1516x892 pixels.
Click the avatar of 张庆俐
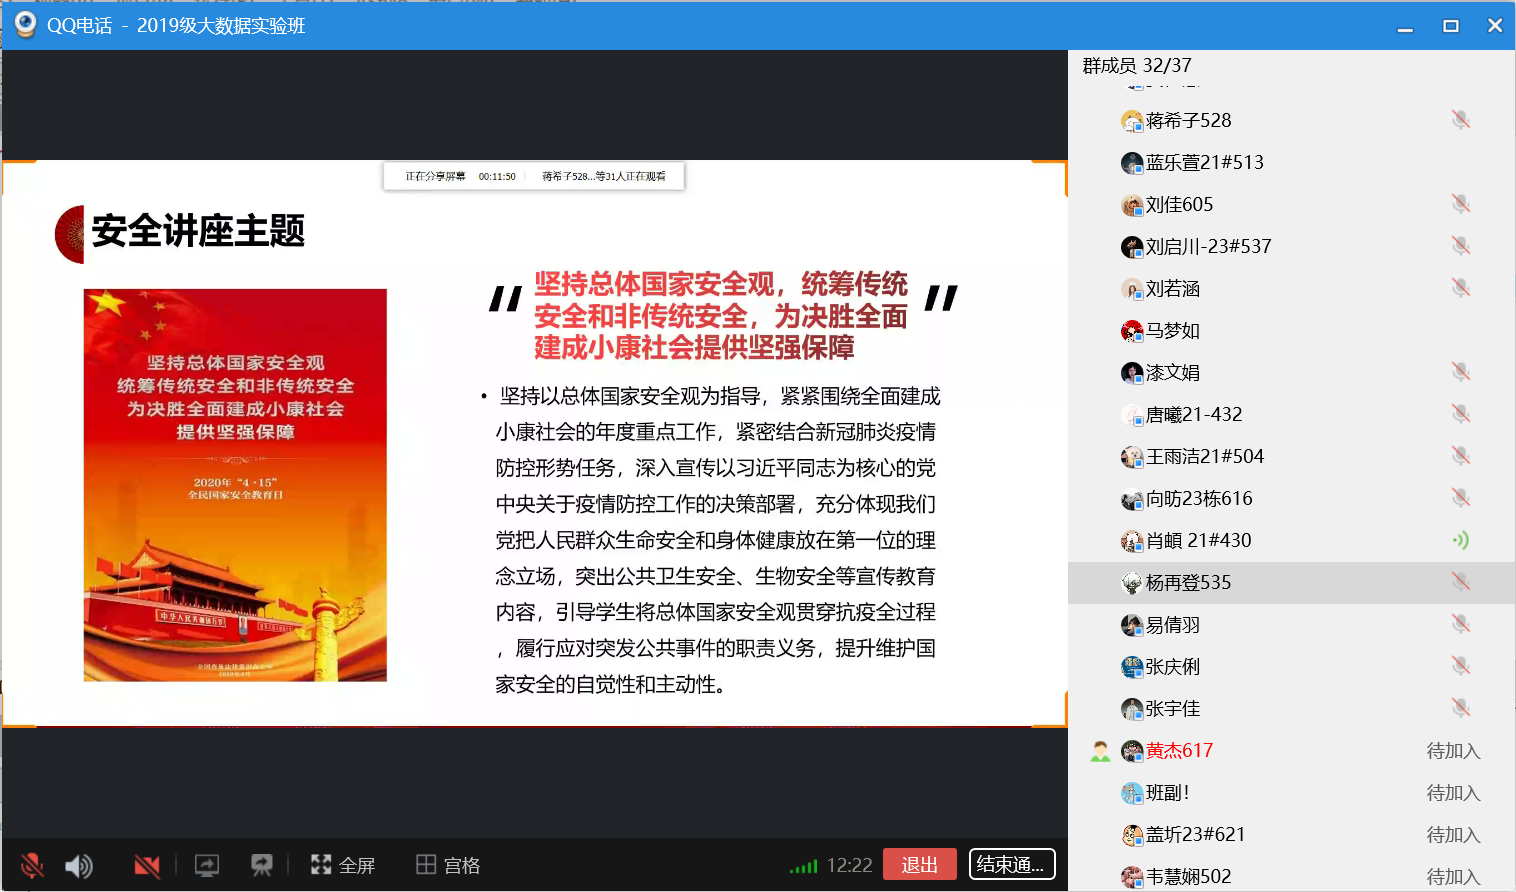1132,667
